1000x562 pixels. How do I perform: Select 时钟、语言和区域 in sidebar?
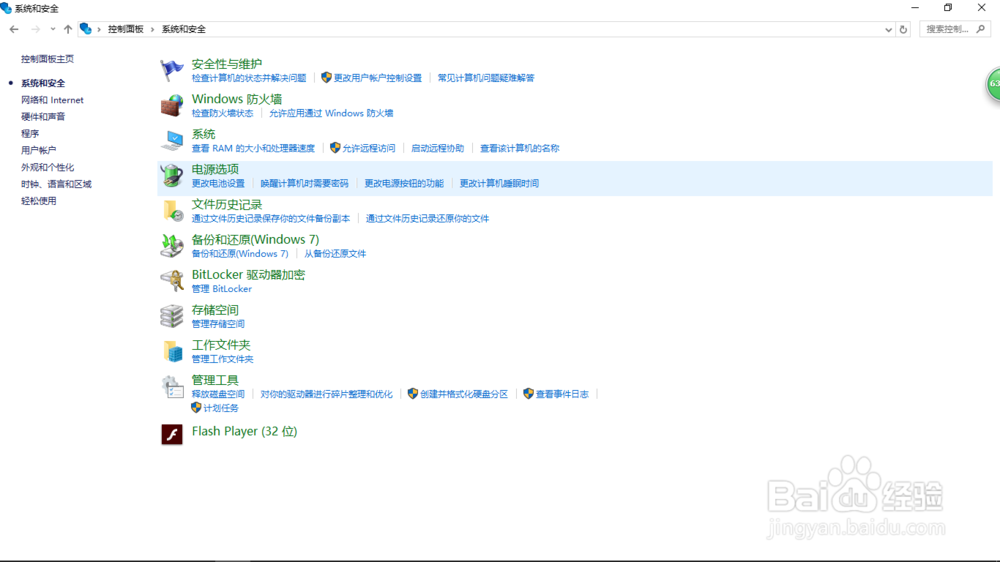tap(56, 184)
